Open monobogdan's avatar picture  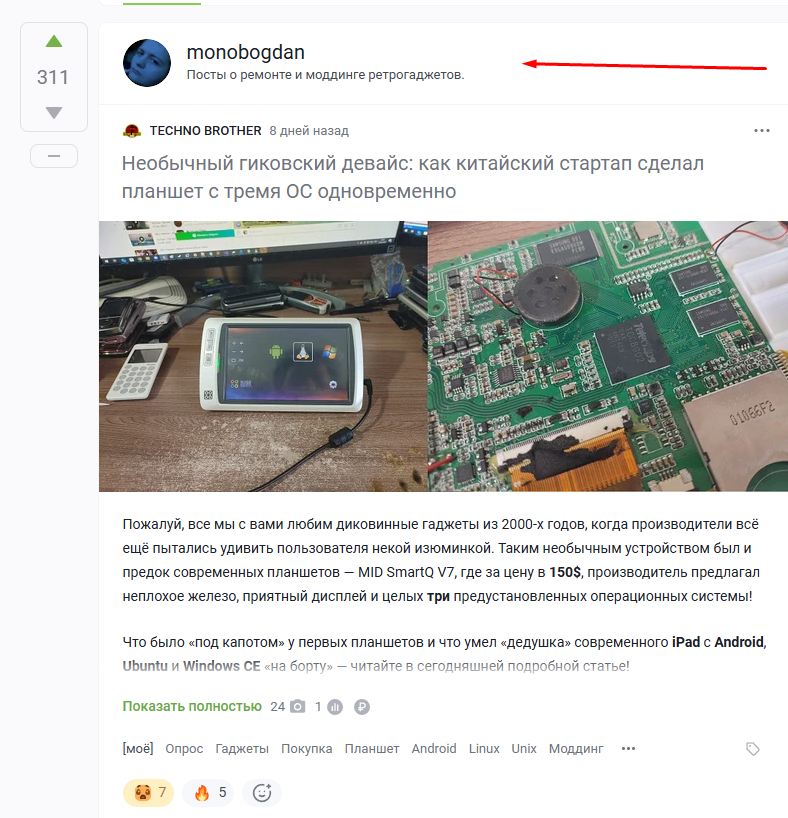click(147, 63)
